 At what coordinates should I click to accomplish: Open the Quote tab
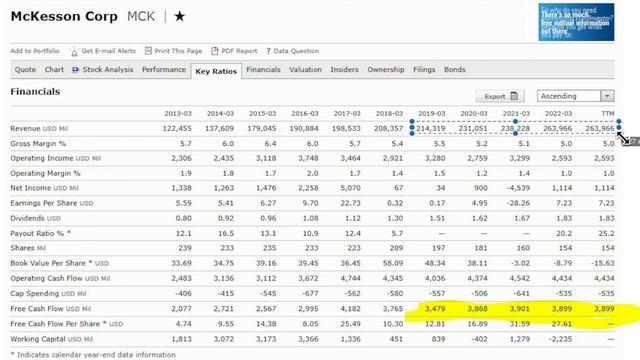[x=25, y=69]
